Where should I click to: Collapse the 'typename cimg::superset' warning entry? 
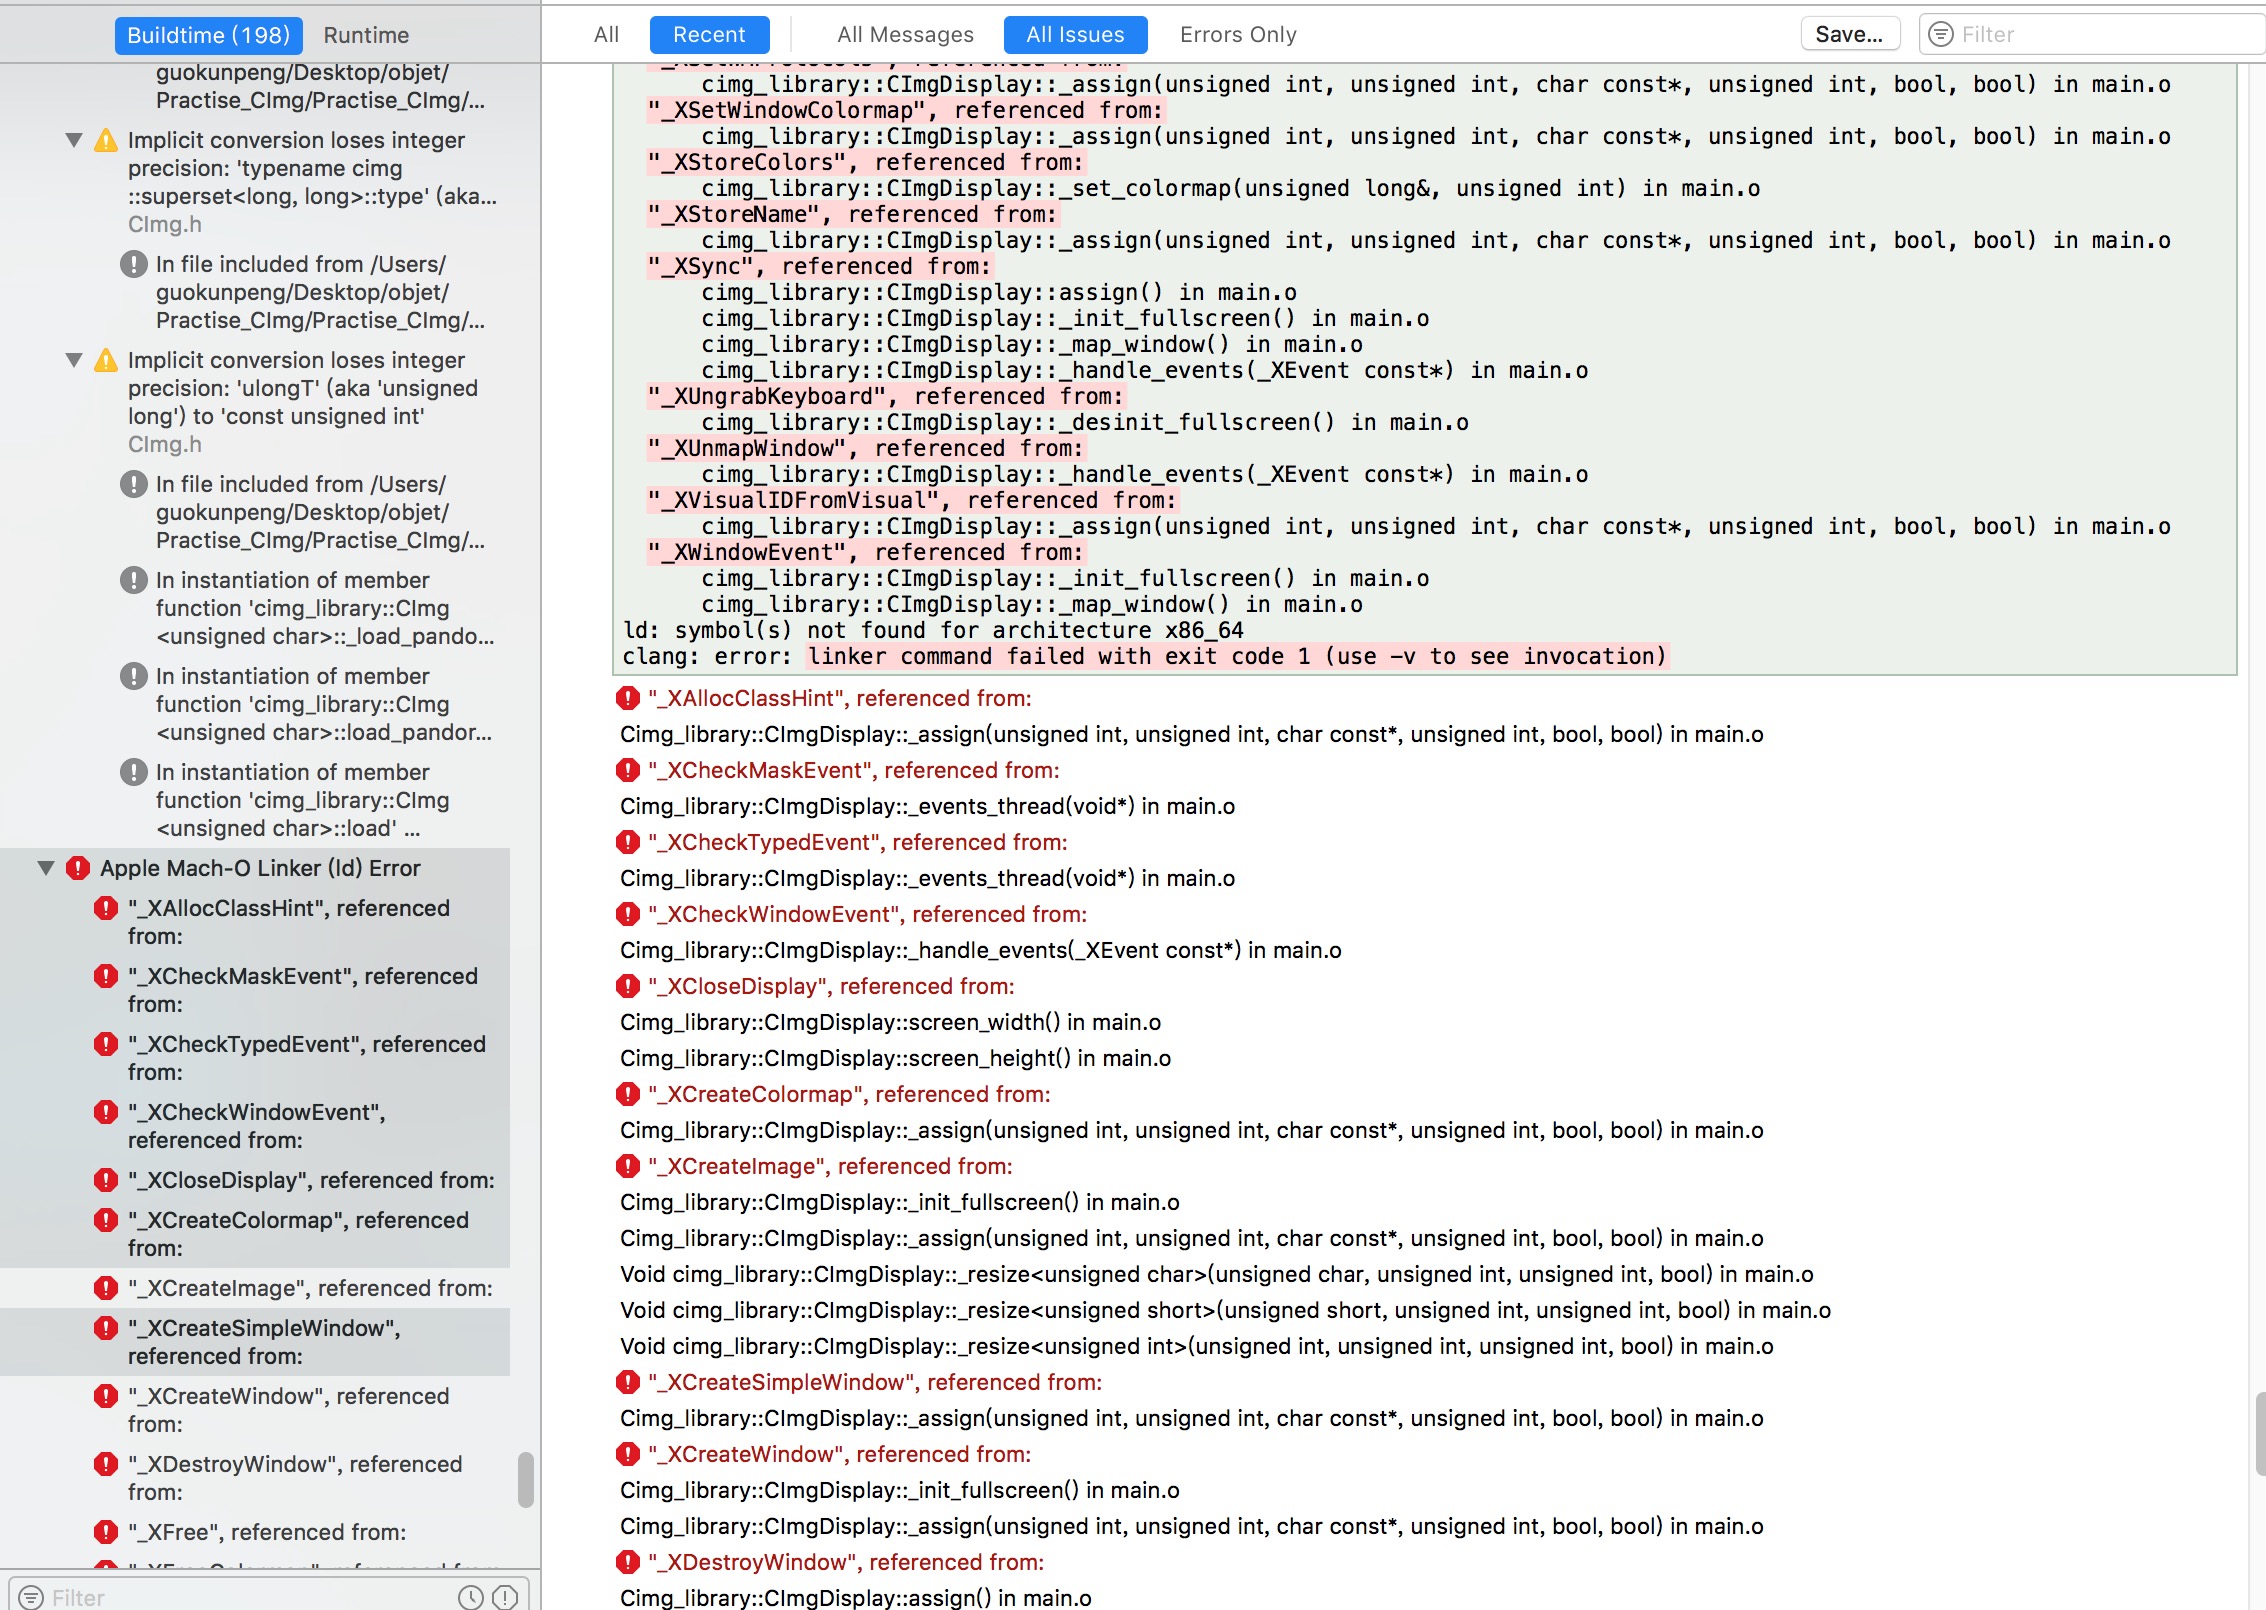point(73,140)
